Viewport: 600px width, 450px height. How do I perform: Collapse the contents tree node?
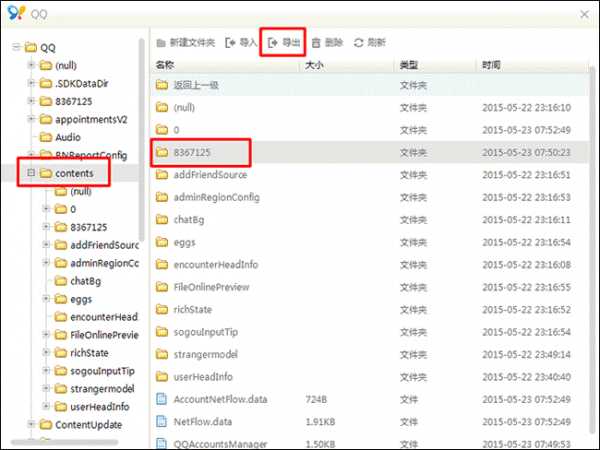(x=31, y=173)
